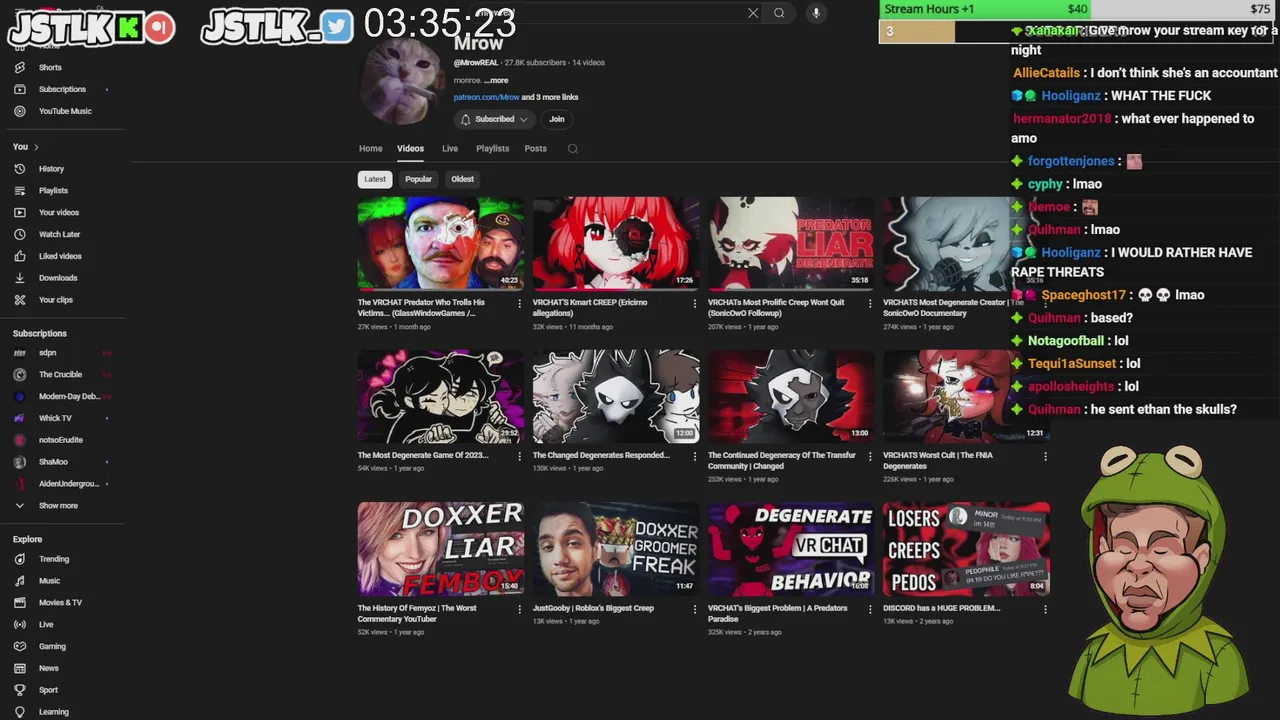This screenshot has width=1280, height=720.
Task: Open options for Most Prolific Creep video
Action: click(x=870, y=303)
